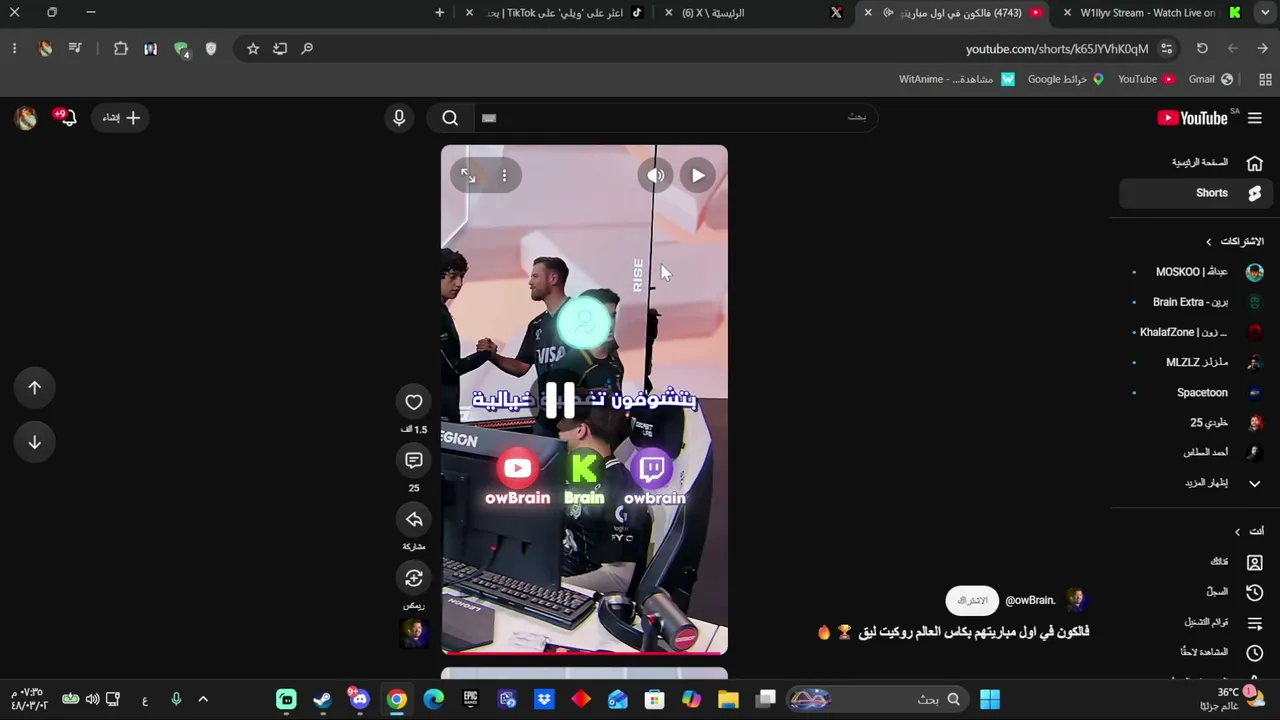Open the Short's three-dot options menu
Viewport: 1280px width, 720px height.
coord(504,176)
